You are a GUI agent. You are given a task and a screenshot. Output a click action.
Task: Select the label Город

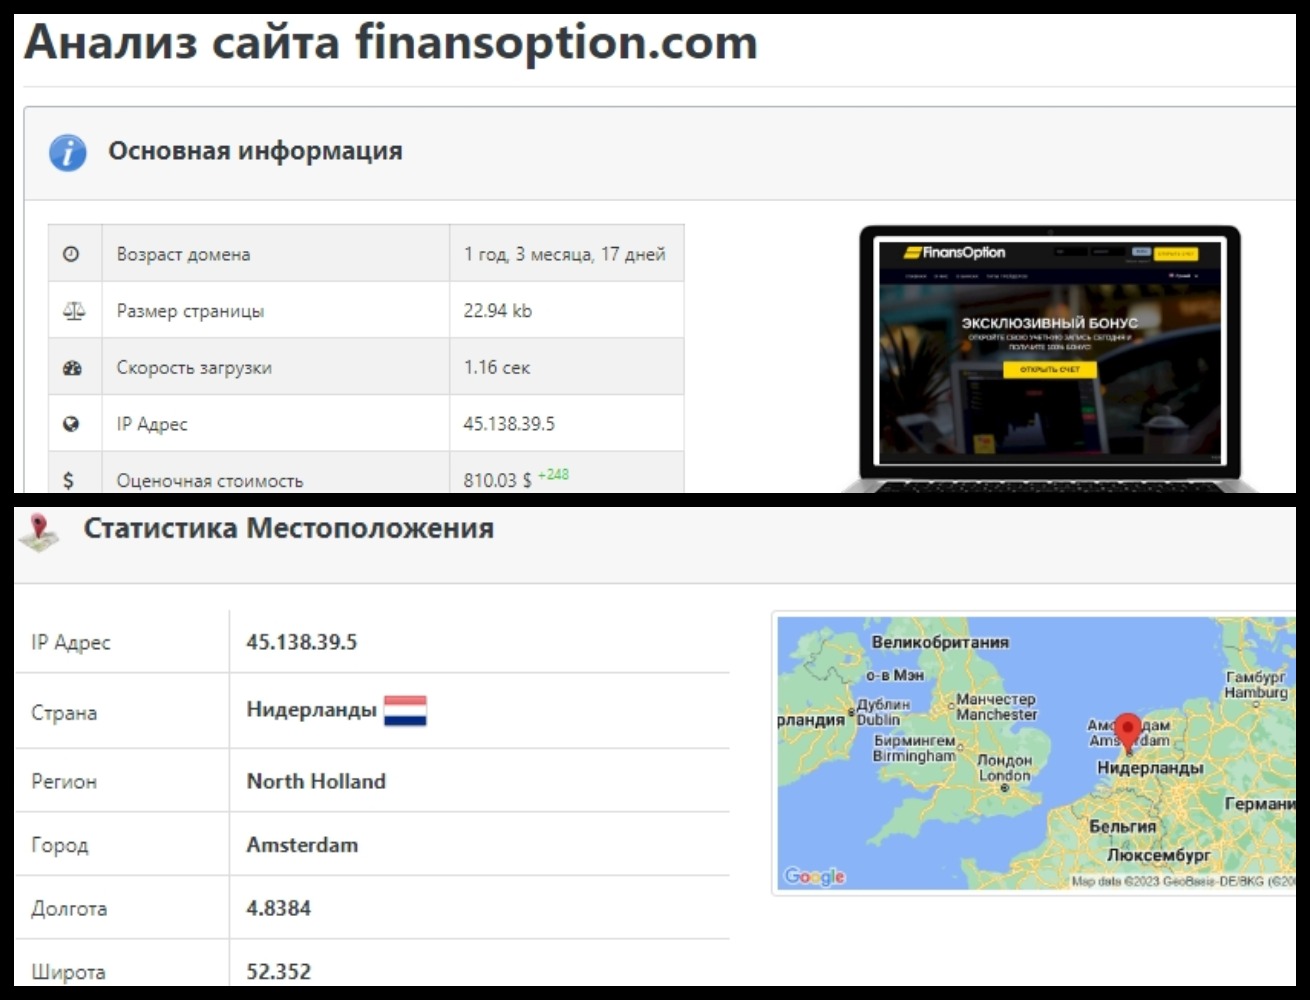click(59, 845)
